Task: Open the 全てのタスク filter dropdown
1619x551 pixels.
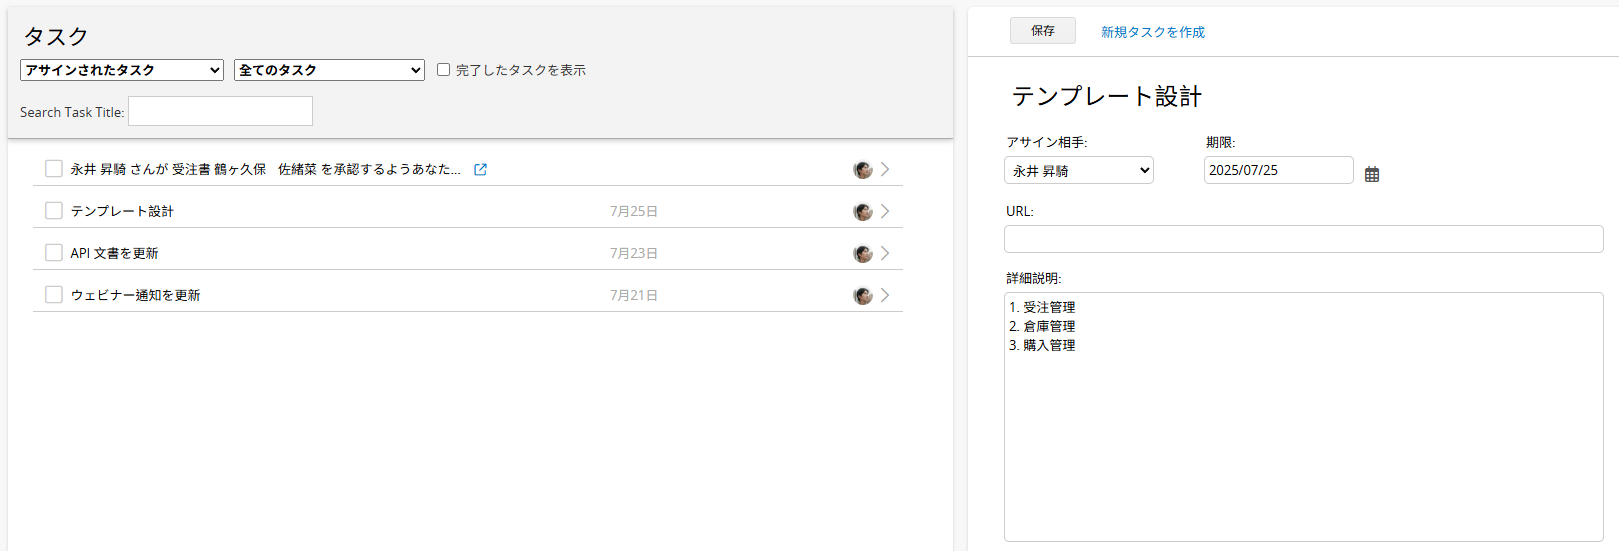Action: [x=329, y=70]
